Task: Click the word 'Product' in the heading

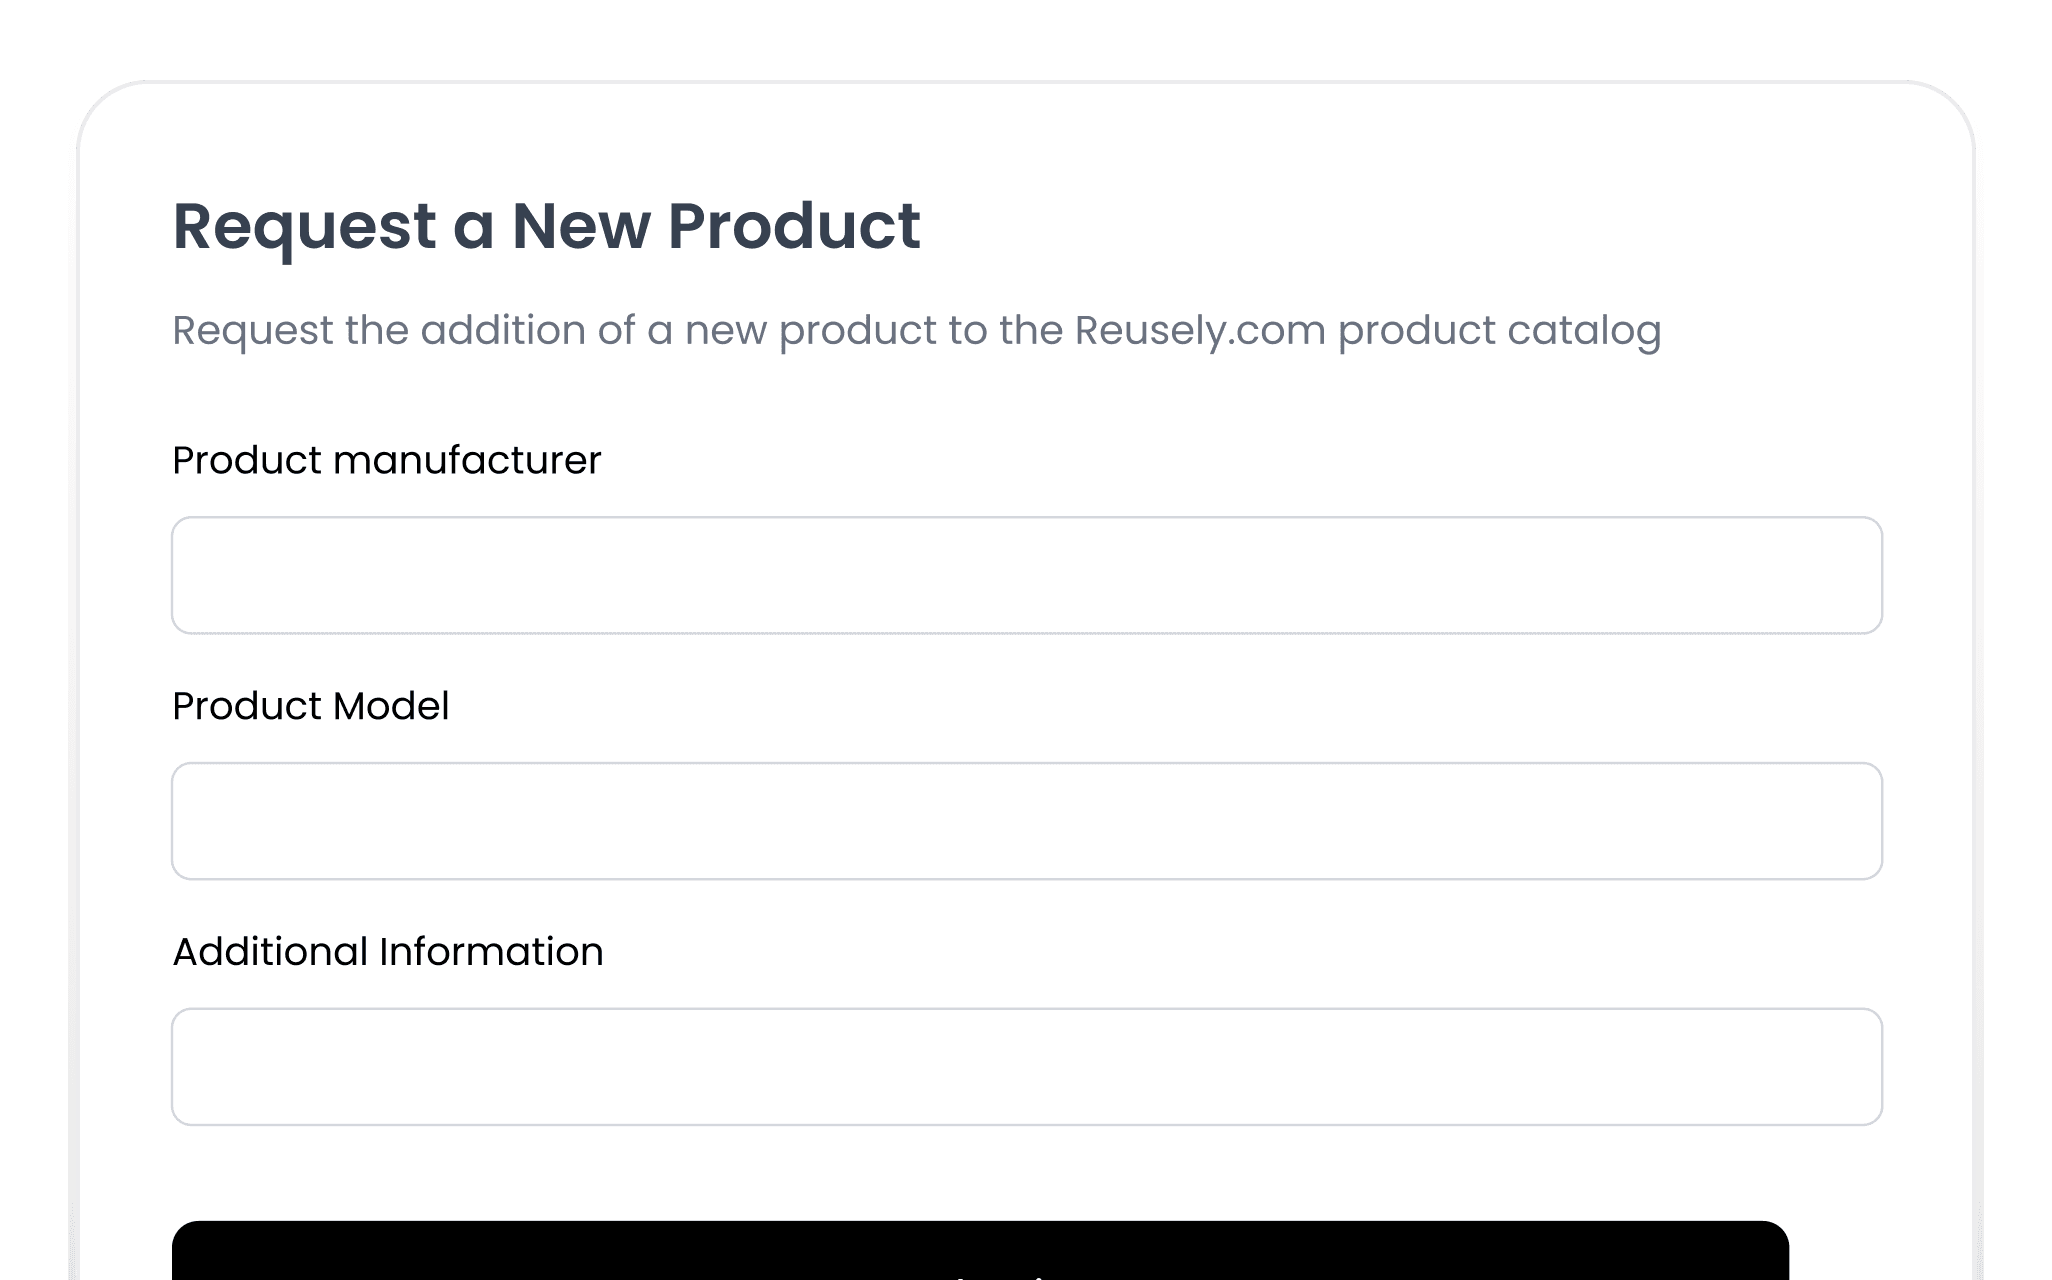Action: [794, 226]
